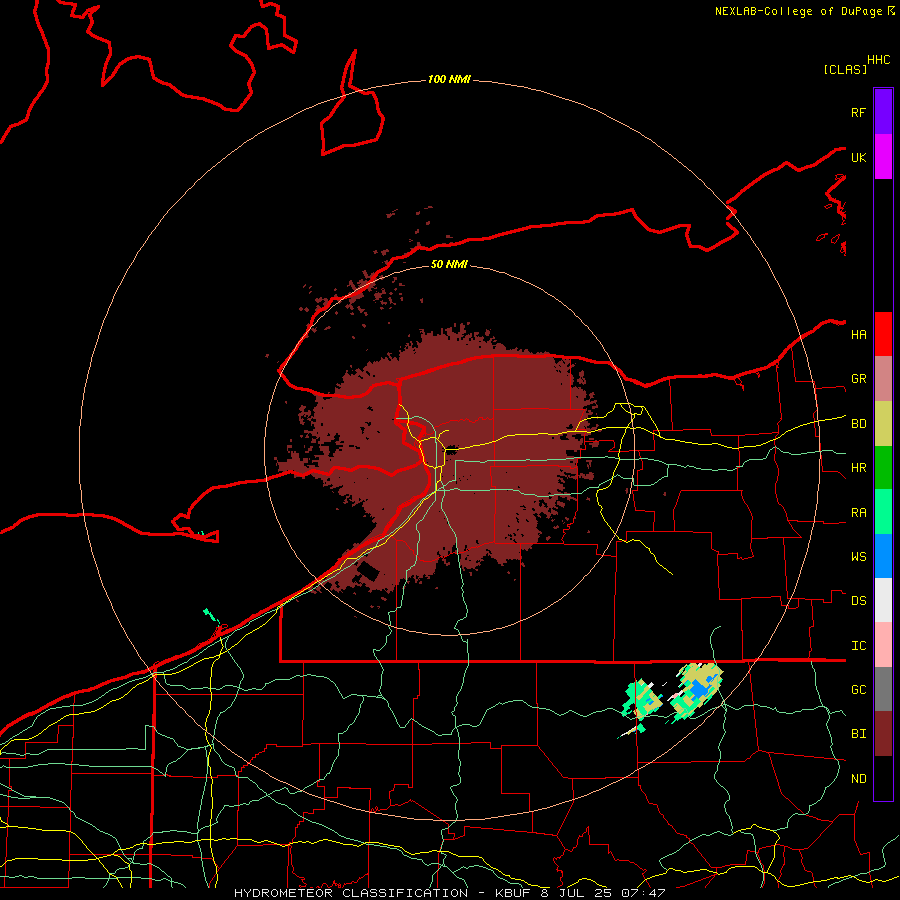Click the BD legend label
Viewport: 900px width, 900px height.
click(858, 424)
